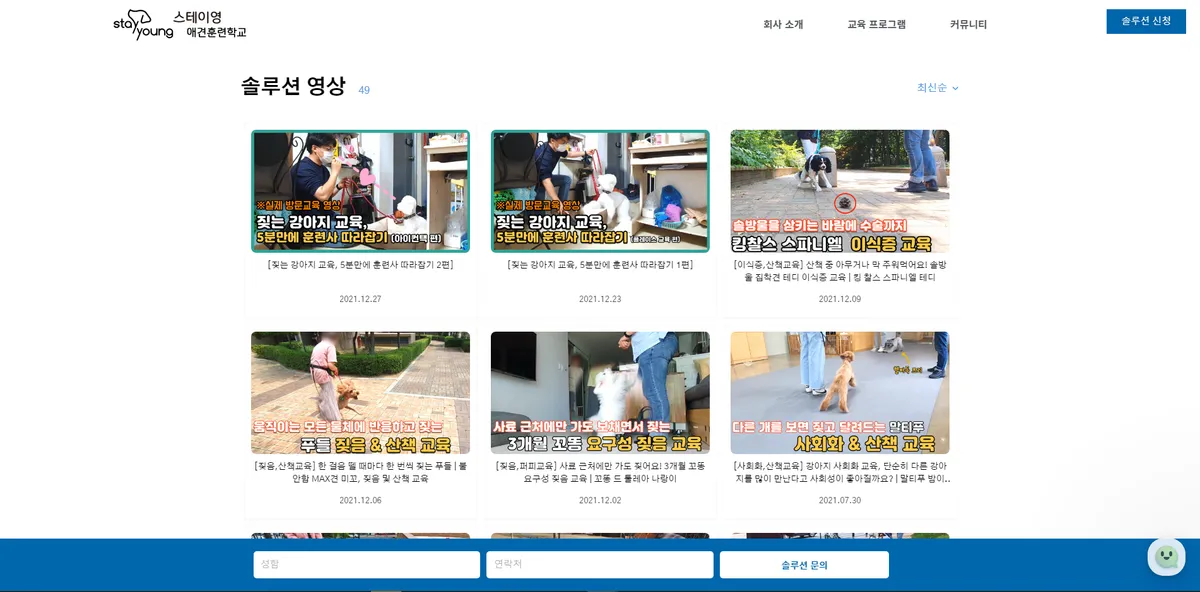Open the 교육 프로그램 menu

876,24
